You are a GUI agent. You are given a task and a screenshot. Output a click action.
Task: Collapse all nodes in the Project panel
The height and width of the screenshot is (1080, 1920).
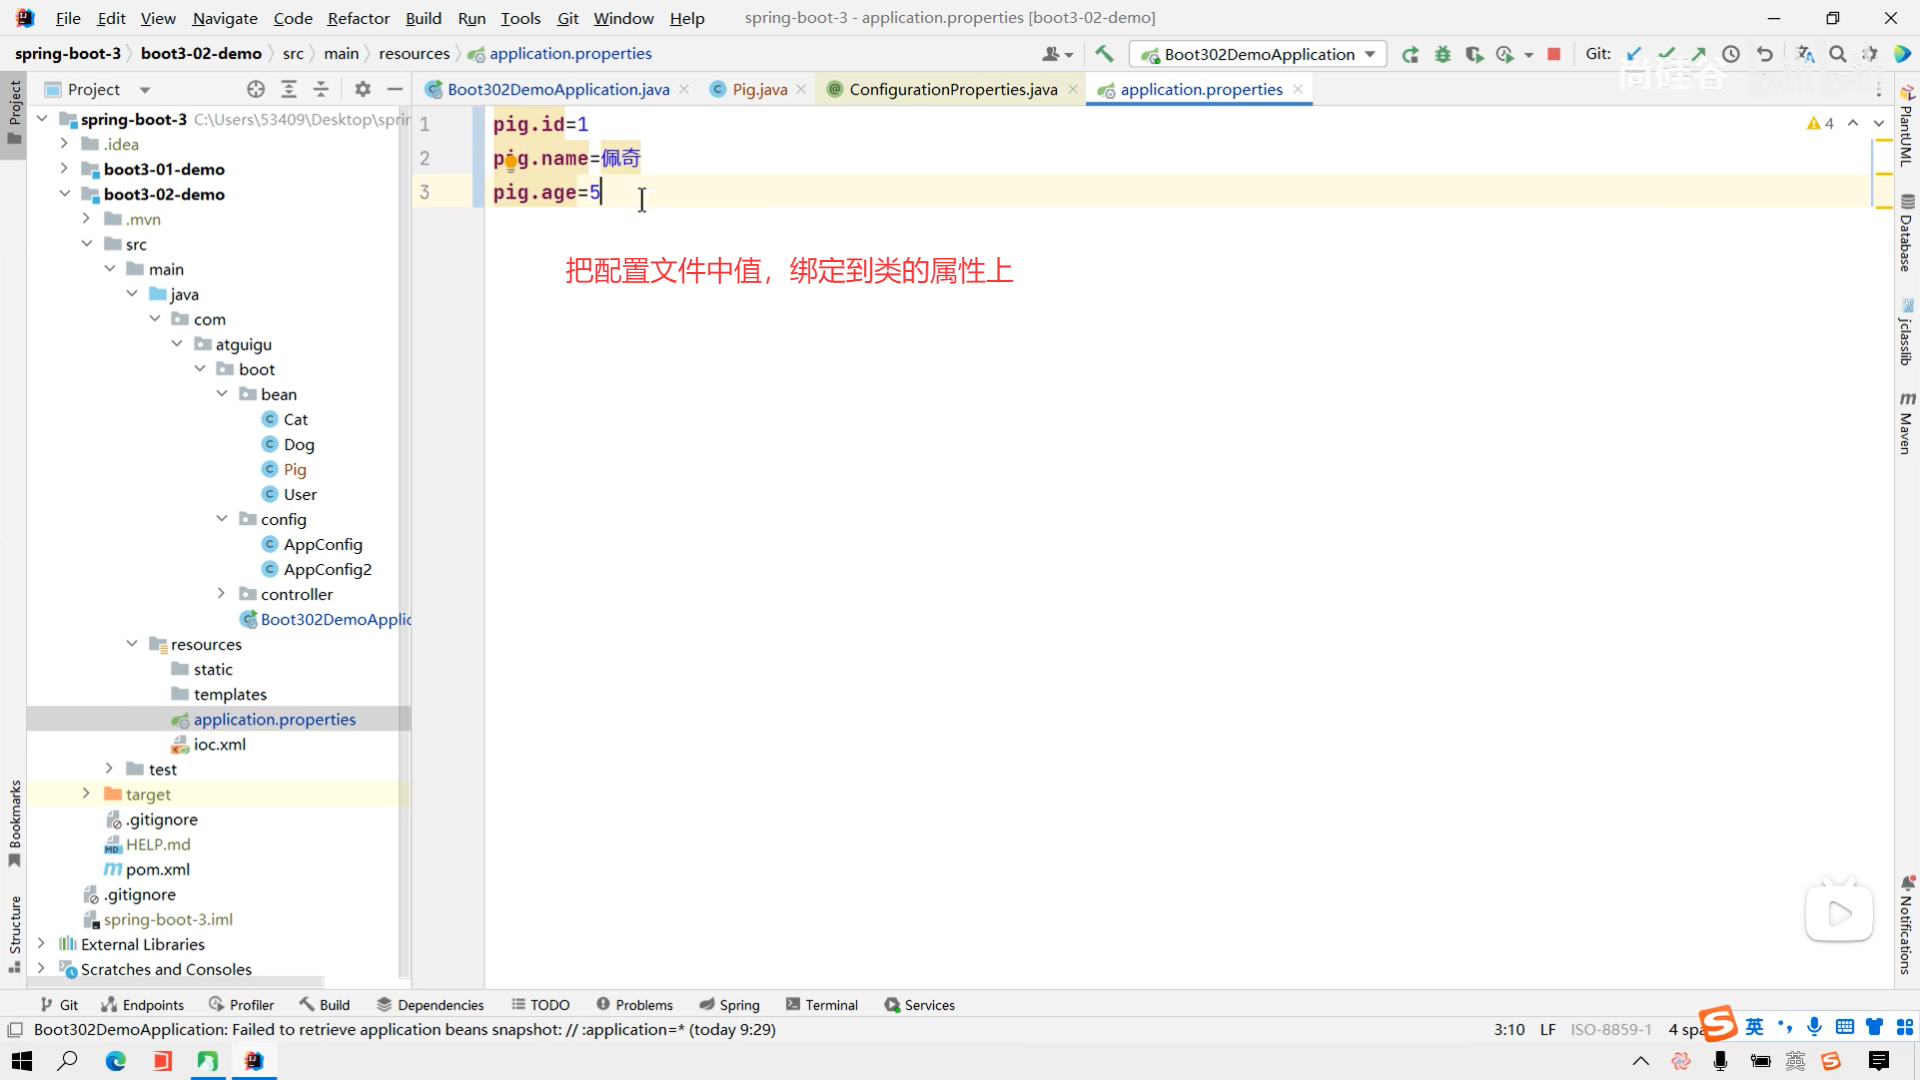pyautogui.click(x=321, y=89)
